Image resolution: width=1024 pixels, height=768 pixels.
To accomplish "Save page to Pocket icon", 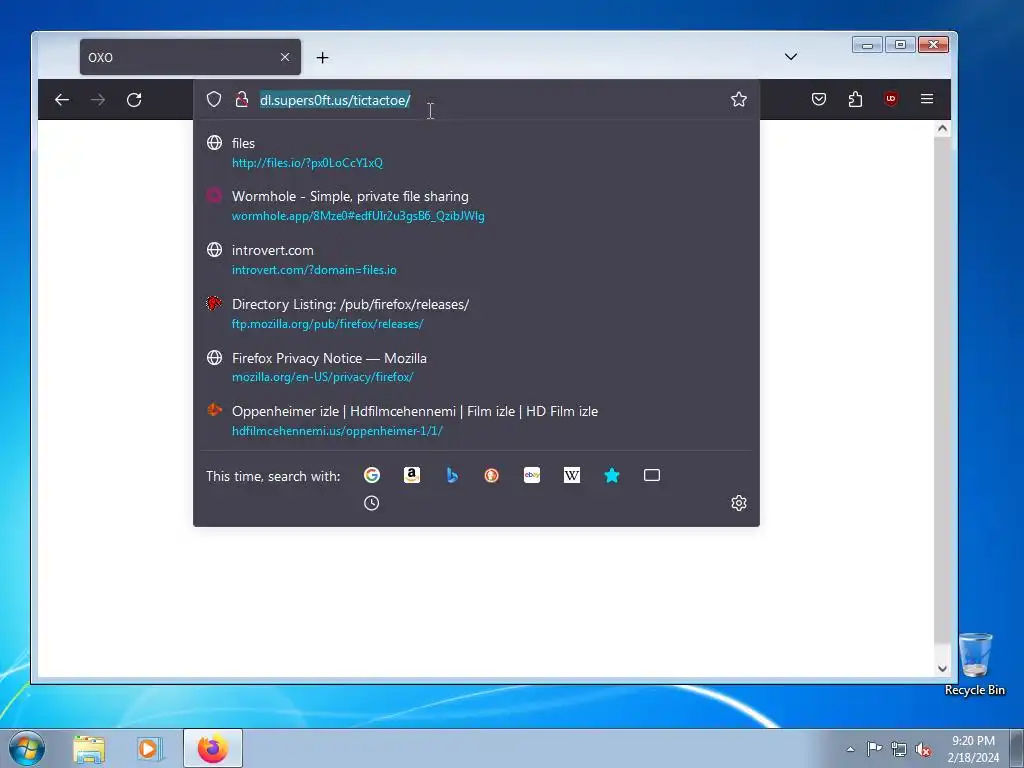I will tap(819, 99).
